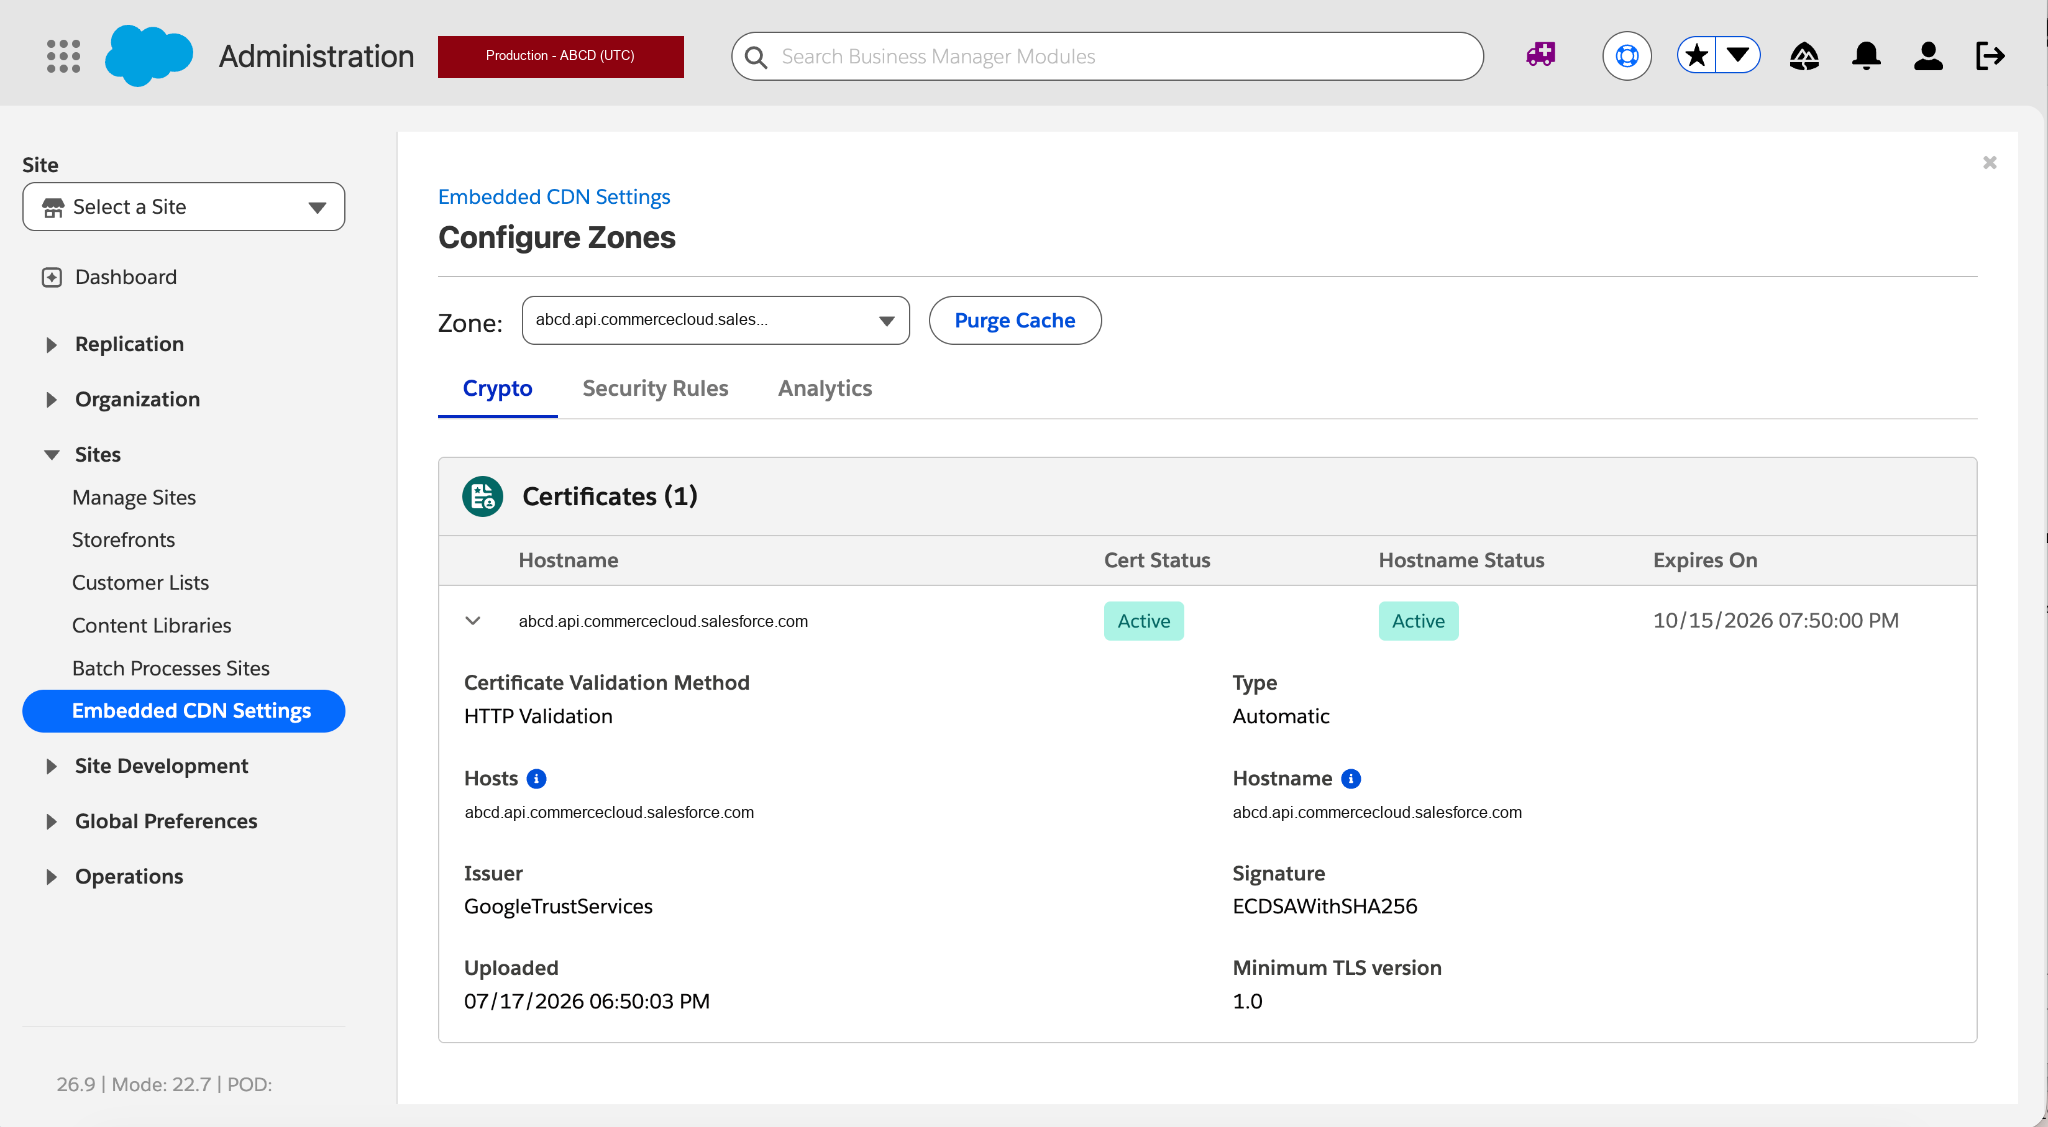2048x1127 pixels.
Task: Open Content Libraries
Action: tap(151, 626)
